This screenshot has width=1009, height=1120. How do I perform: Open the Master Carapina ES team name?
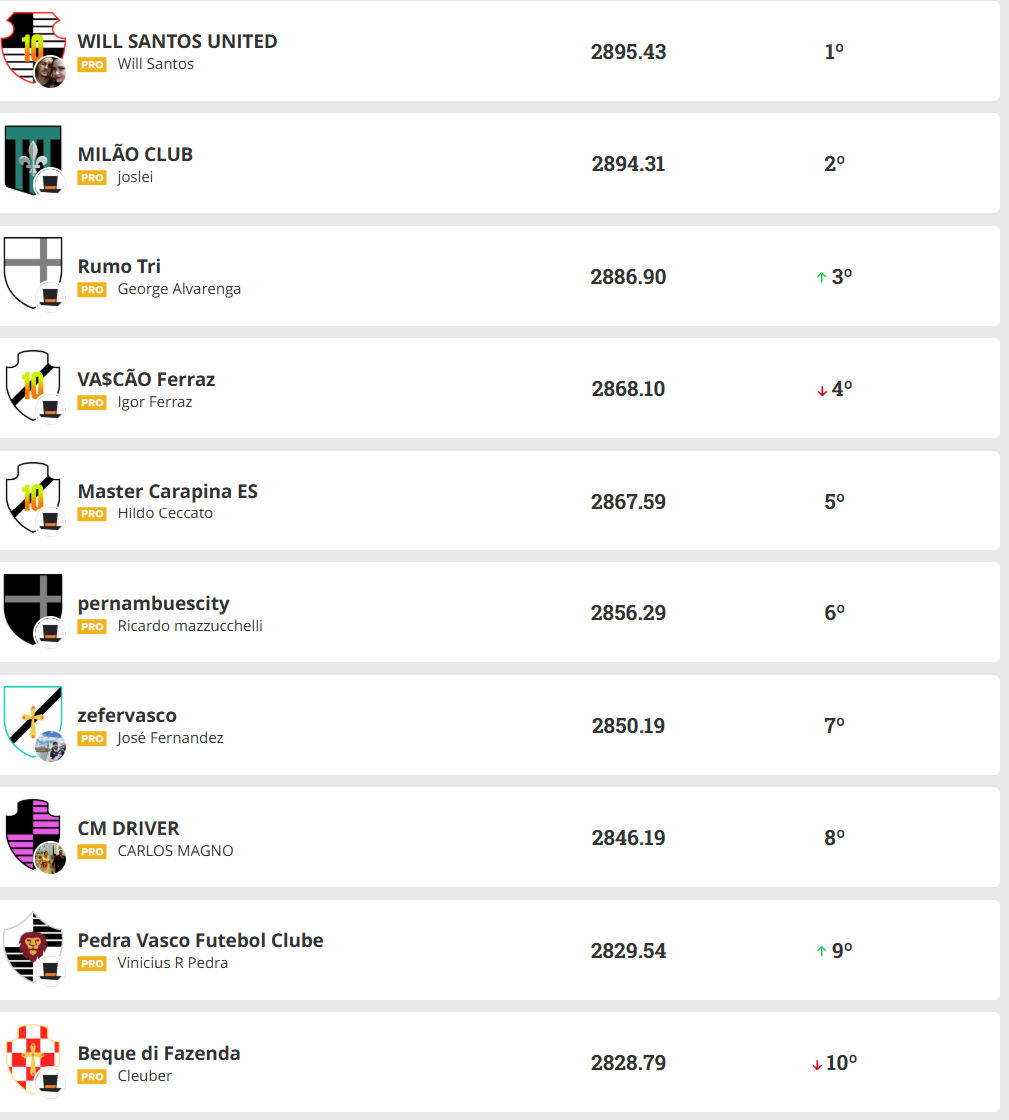click(167, 491)
